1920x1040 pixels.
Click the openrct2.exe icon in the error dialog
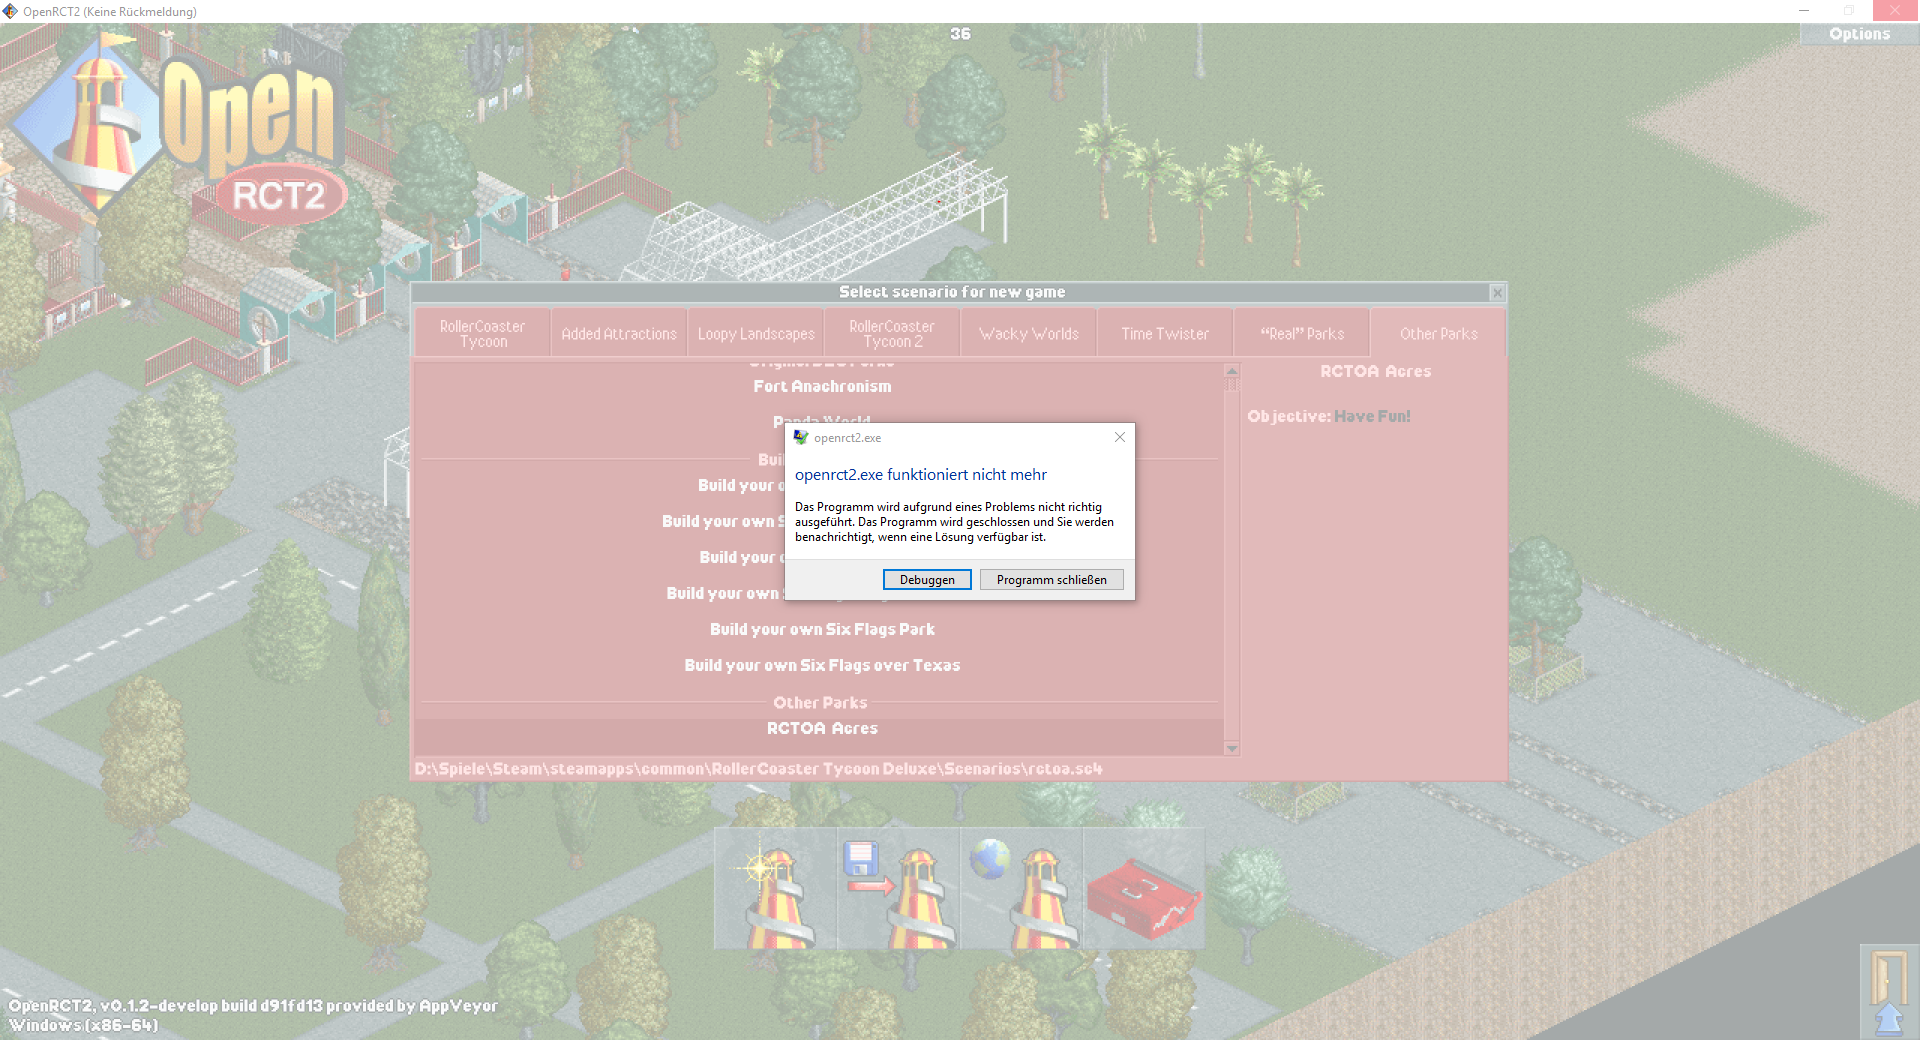tap(800, 437)
